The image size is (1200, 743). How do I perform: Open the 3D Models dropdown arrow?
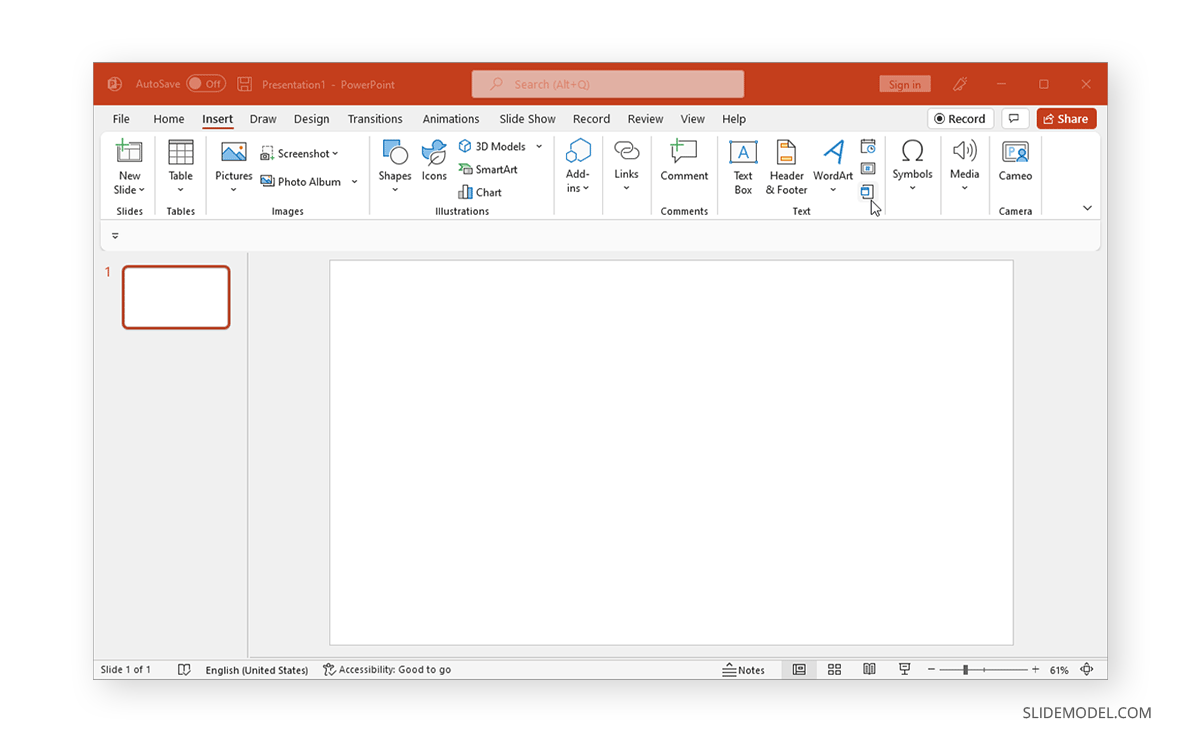point(538,146)
